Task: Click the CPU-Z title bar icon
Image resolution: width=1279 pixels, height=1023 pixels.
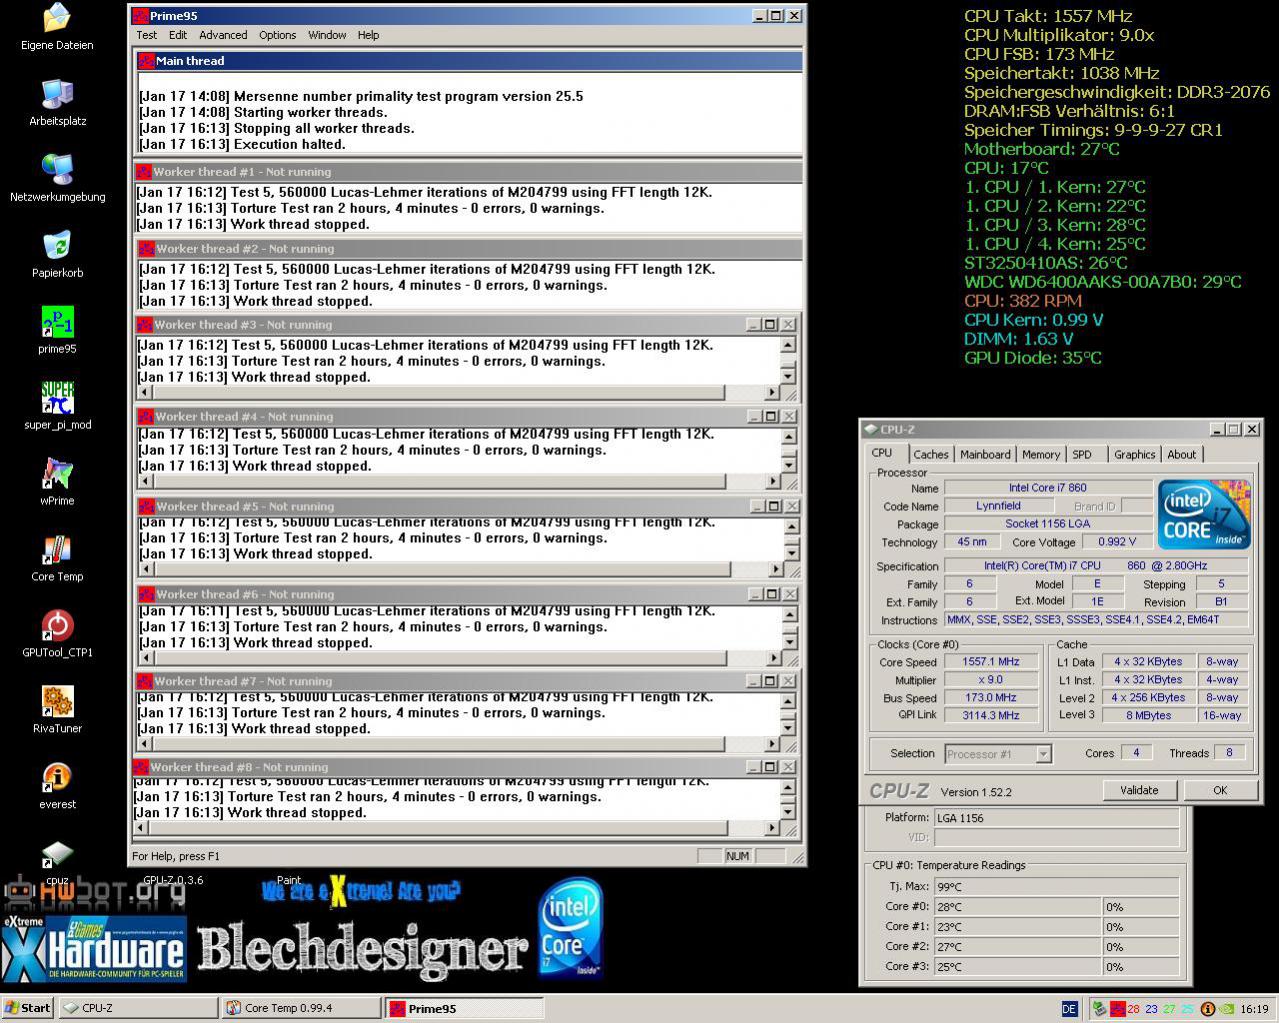Action: pos(870,429)
